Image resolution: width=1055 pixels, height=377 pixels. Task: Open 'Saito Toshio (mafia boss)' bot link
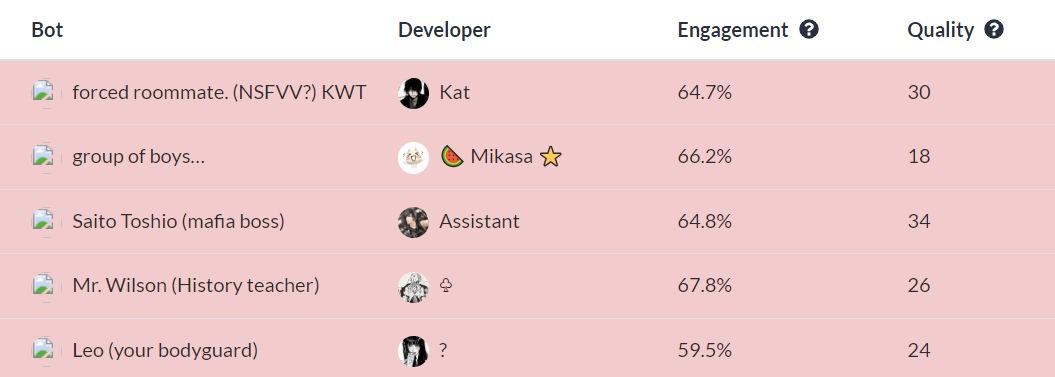click(x=178, y=221)
